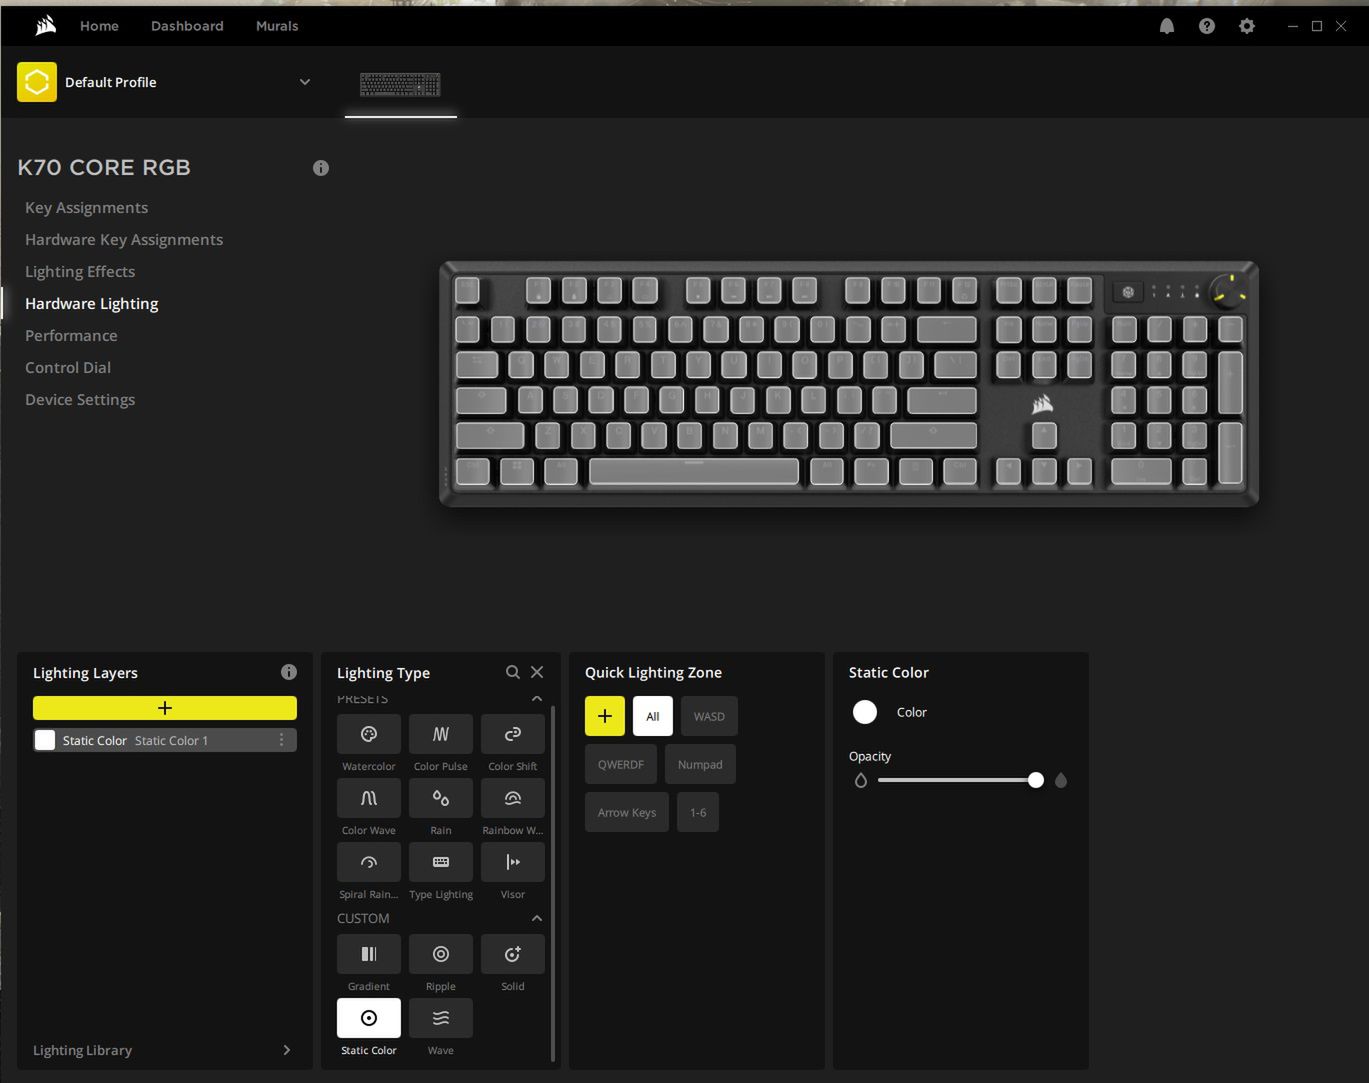Click the minimum opacity droplet icon

tap(861, 780)
